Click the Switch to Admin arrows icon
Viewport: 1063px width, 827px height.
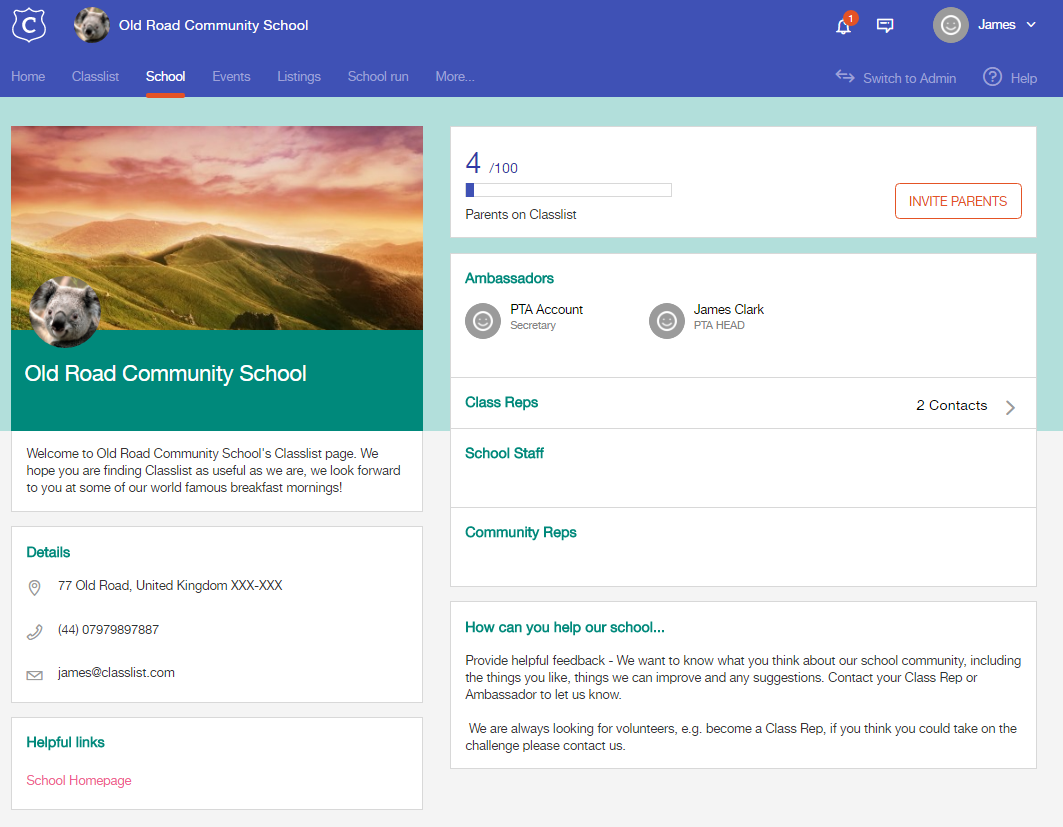(x=845, y=76)
